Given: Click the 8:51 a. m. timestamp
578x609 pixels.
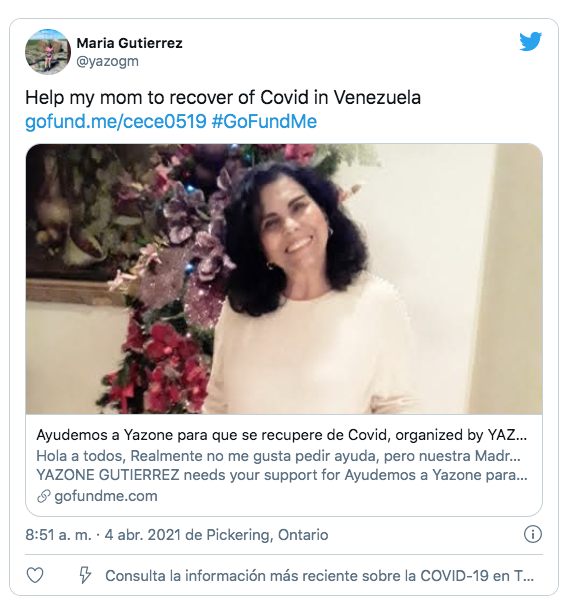Looking at the screenshot, I should click(x=58, y=535).
